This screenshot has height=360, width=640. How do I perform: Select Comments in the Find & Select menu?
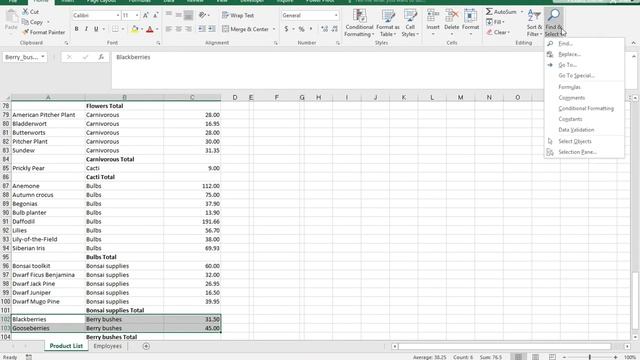coord(584,98)
